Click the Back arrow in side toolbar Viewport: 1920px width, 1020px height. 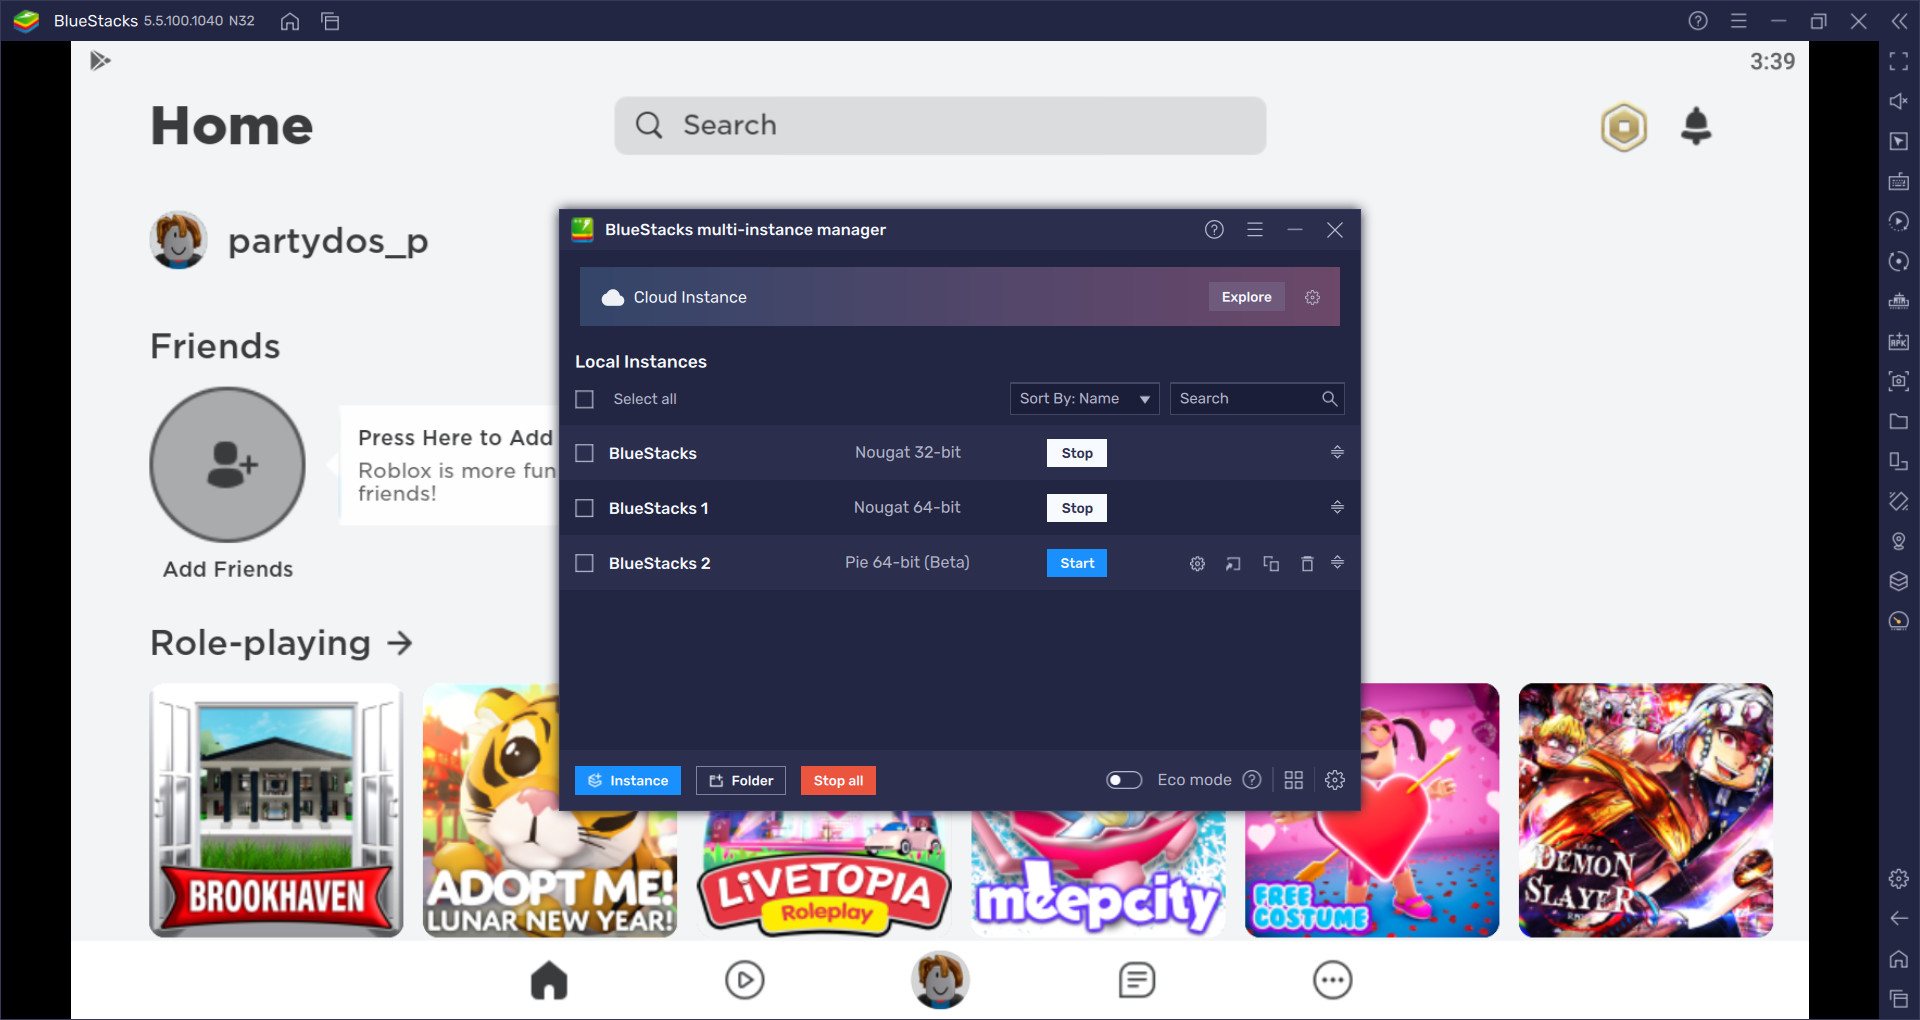[1899, 918]
